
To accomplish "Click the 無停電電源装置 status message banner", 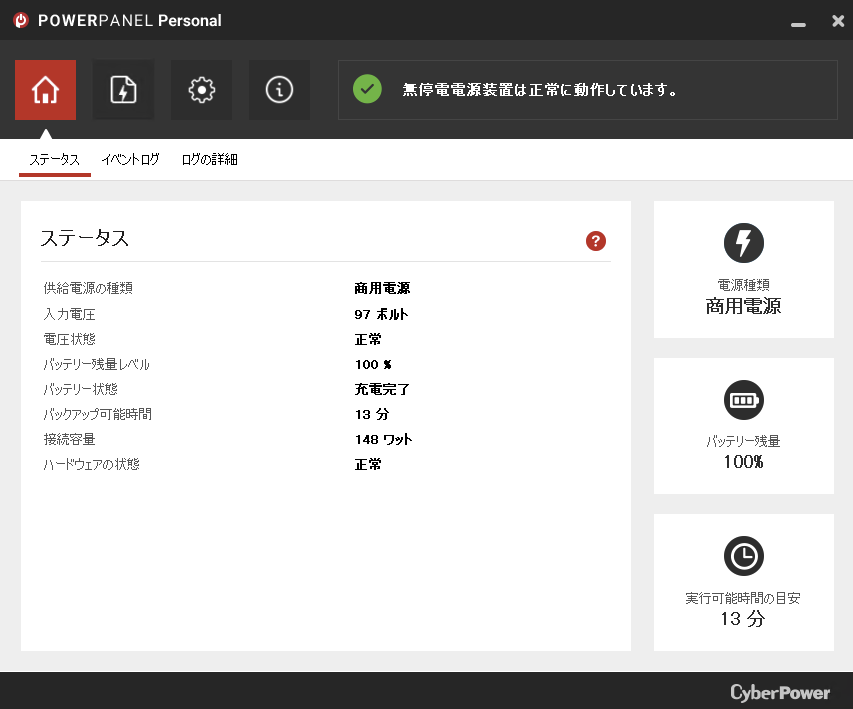I will point(540,90).
